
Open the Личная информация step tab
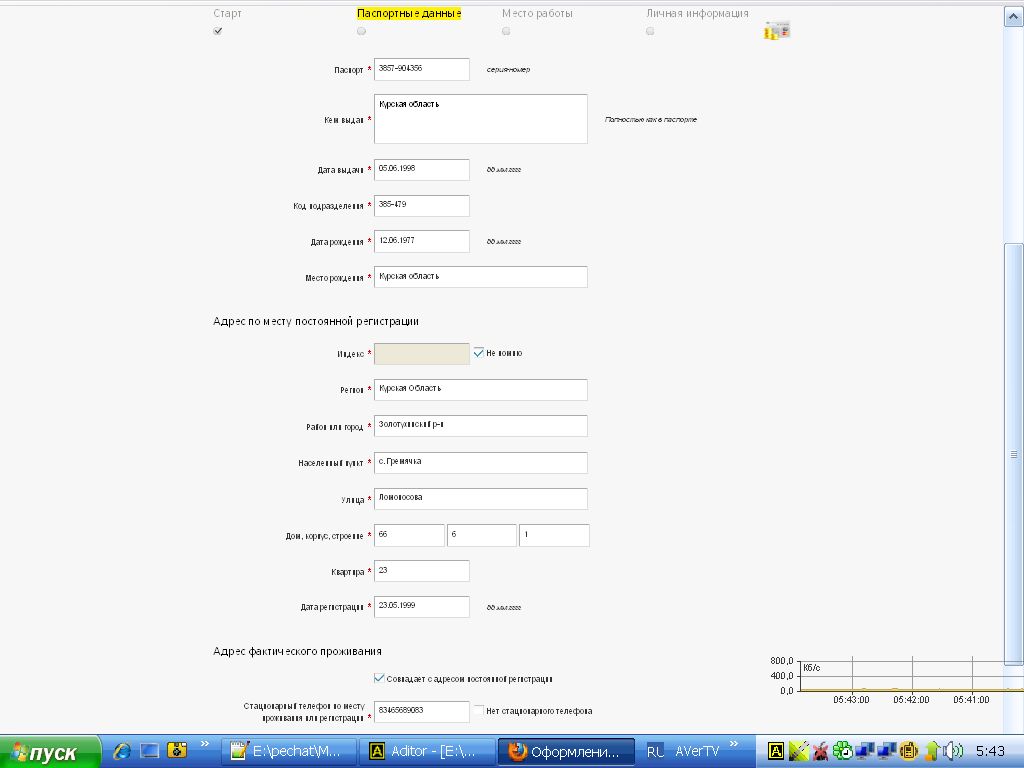[697, 13]
